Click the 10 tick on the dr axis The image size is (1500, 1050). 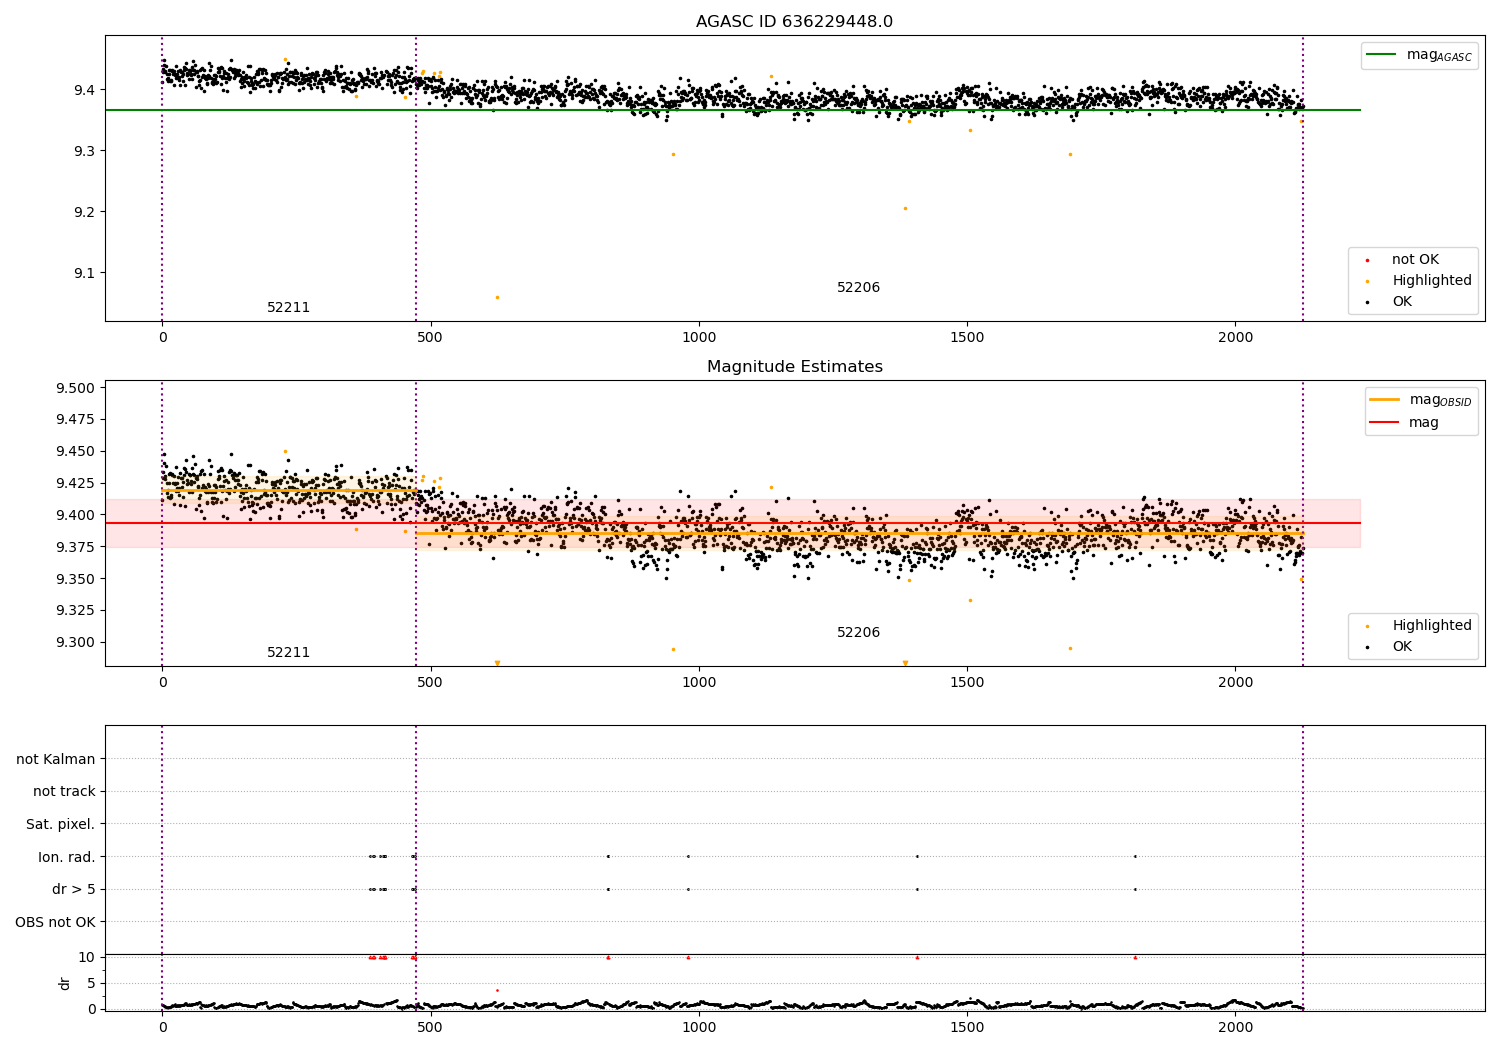87,957
